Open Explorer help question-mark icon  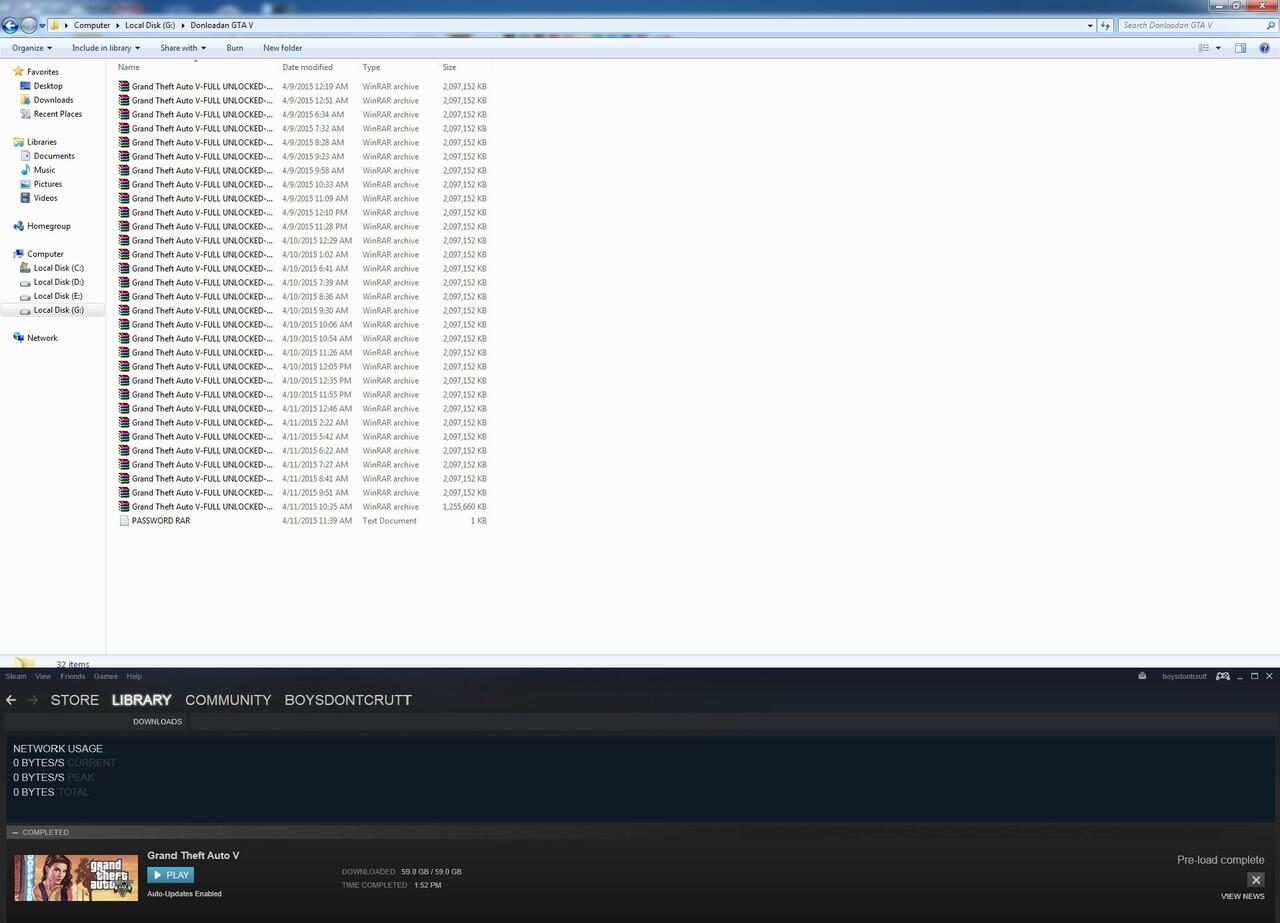click(1265, 48)
